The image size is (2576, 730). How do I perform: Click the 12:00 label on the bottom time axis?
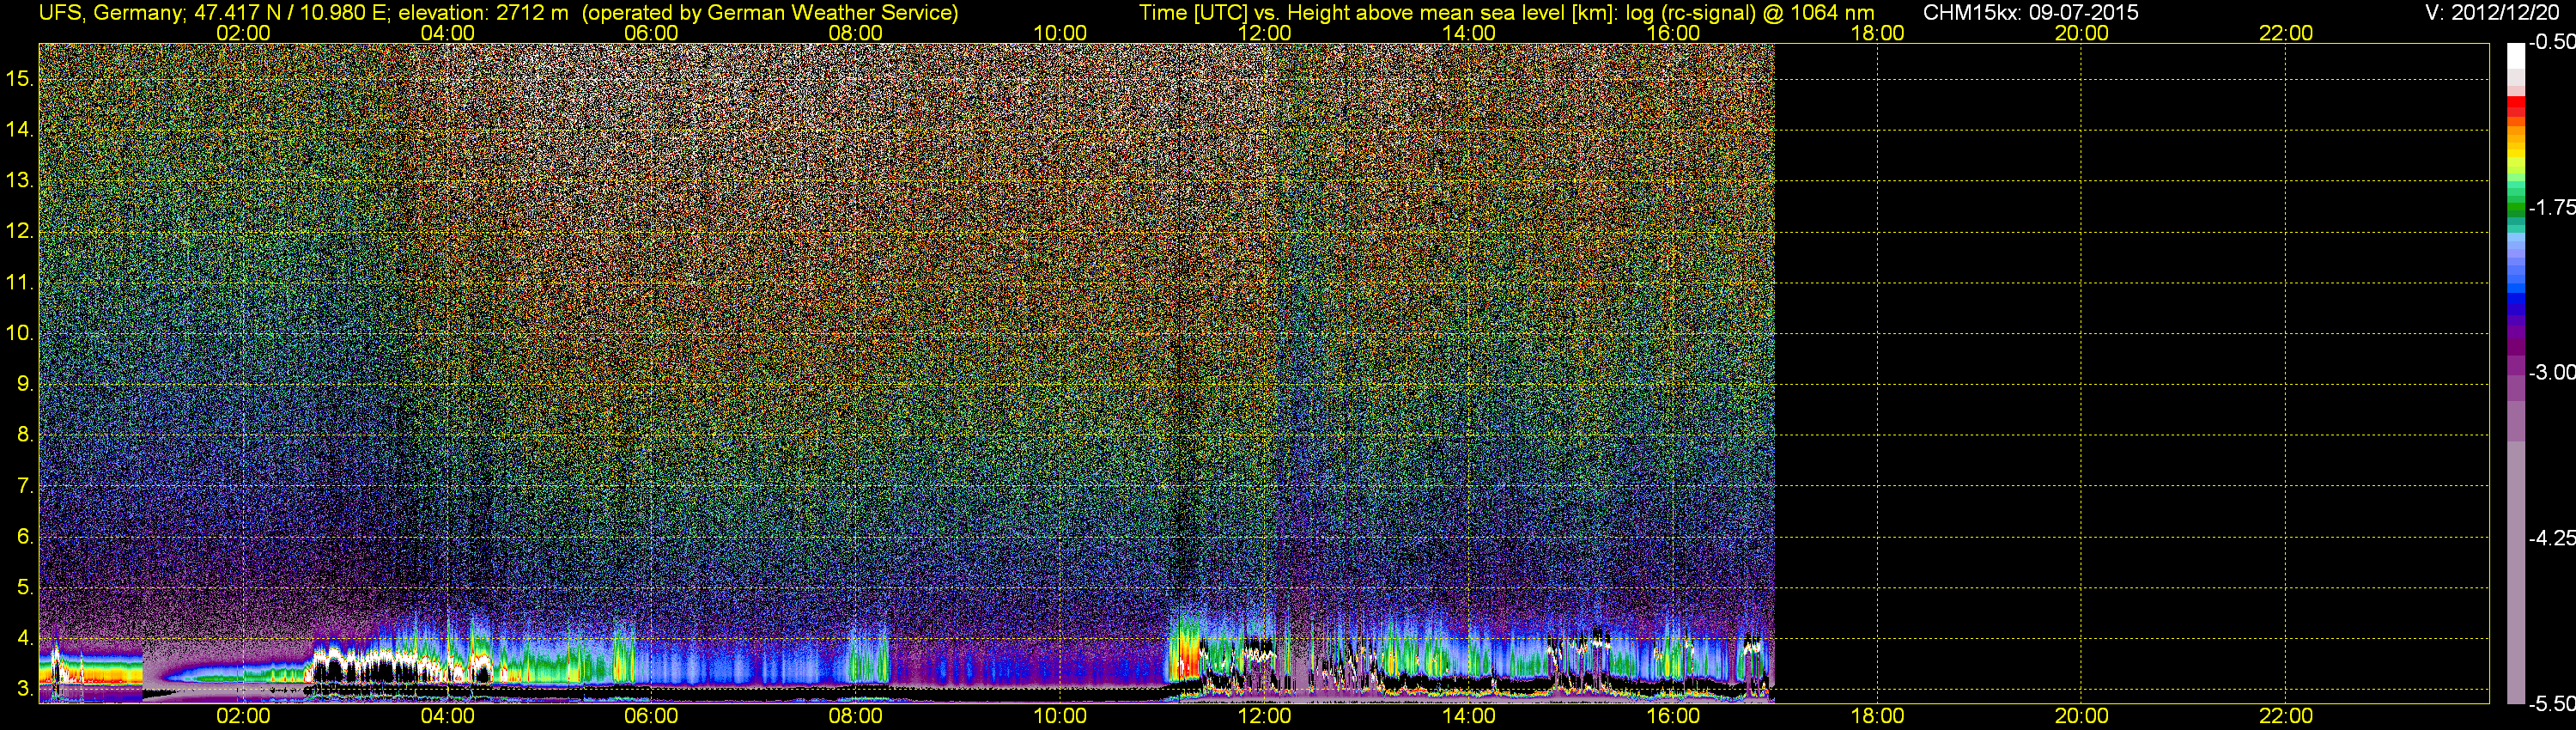[1264, 716]
